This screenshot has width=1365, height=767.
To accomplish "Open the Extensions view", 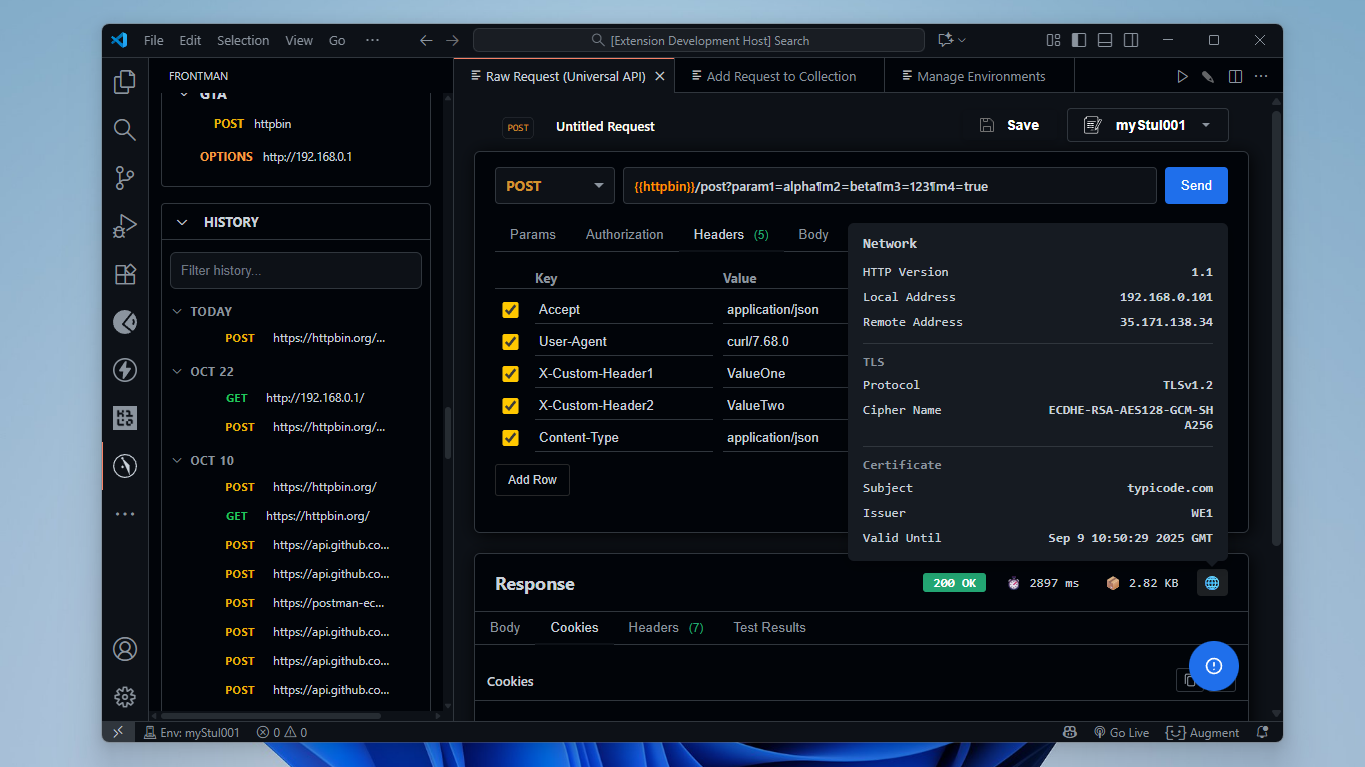I will 125,274.
